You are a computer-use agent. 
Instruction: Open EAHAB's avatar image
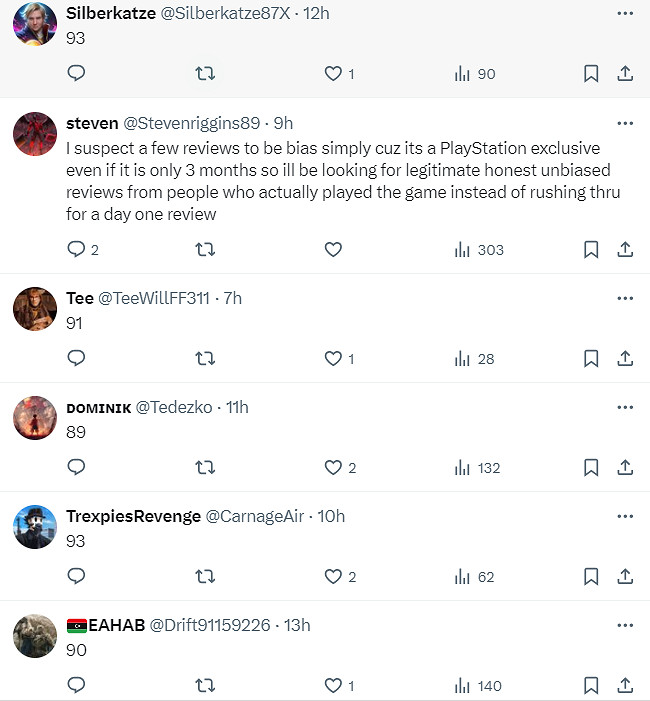(x=35, y=637)
